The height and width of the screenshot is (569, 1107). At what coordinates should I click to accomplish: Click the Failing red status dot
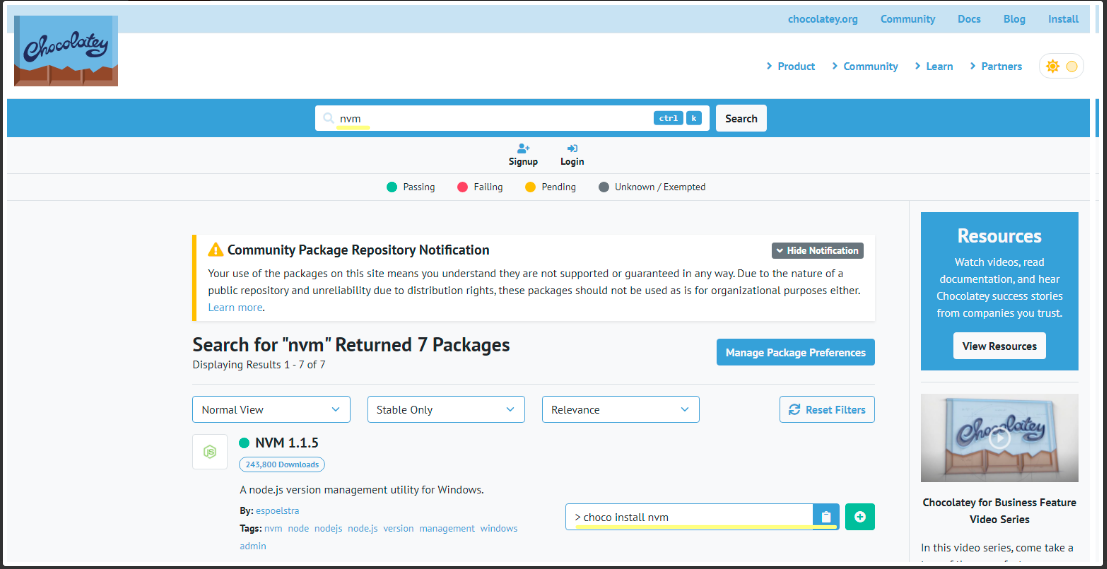coord(463,187)
